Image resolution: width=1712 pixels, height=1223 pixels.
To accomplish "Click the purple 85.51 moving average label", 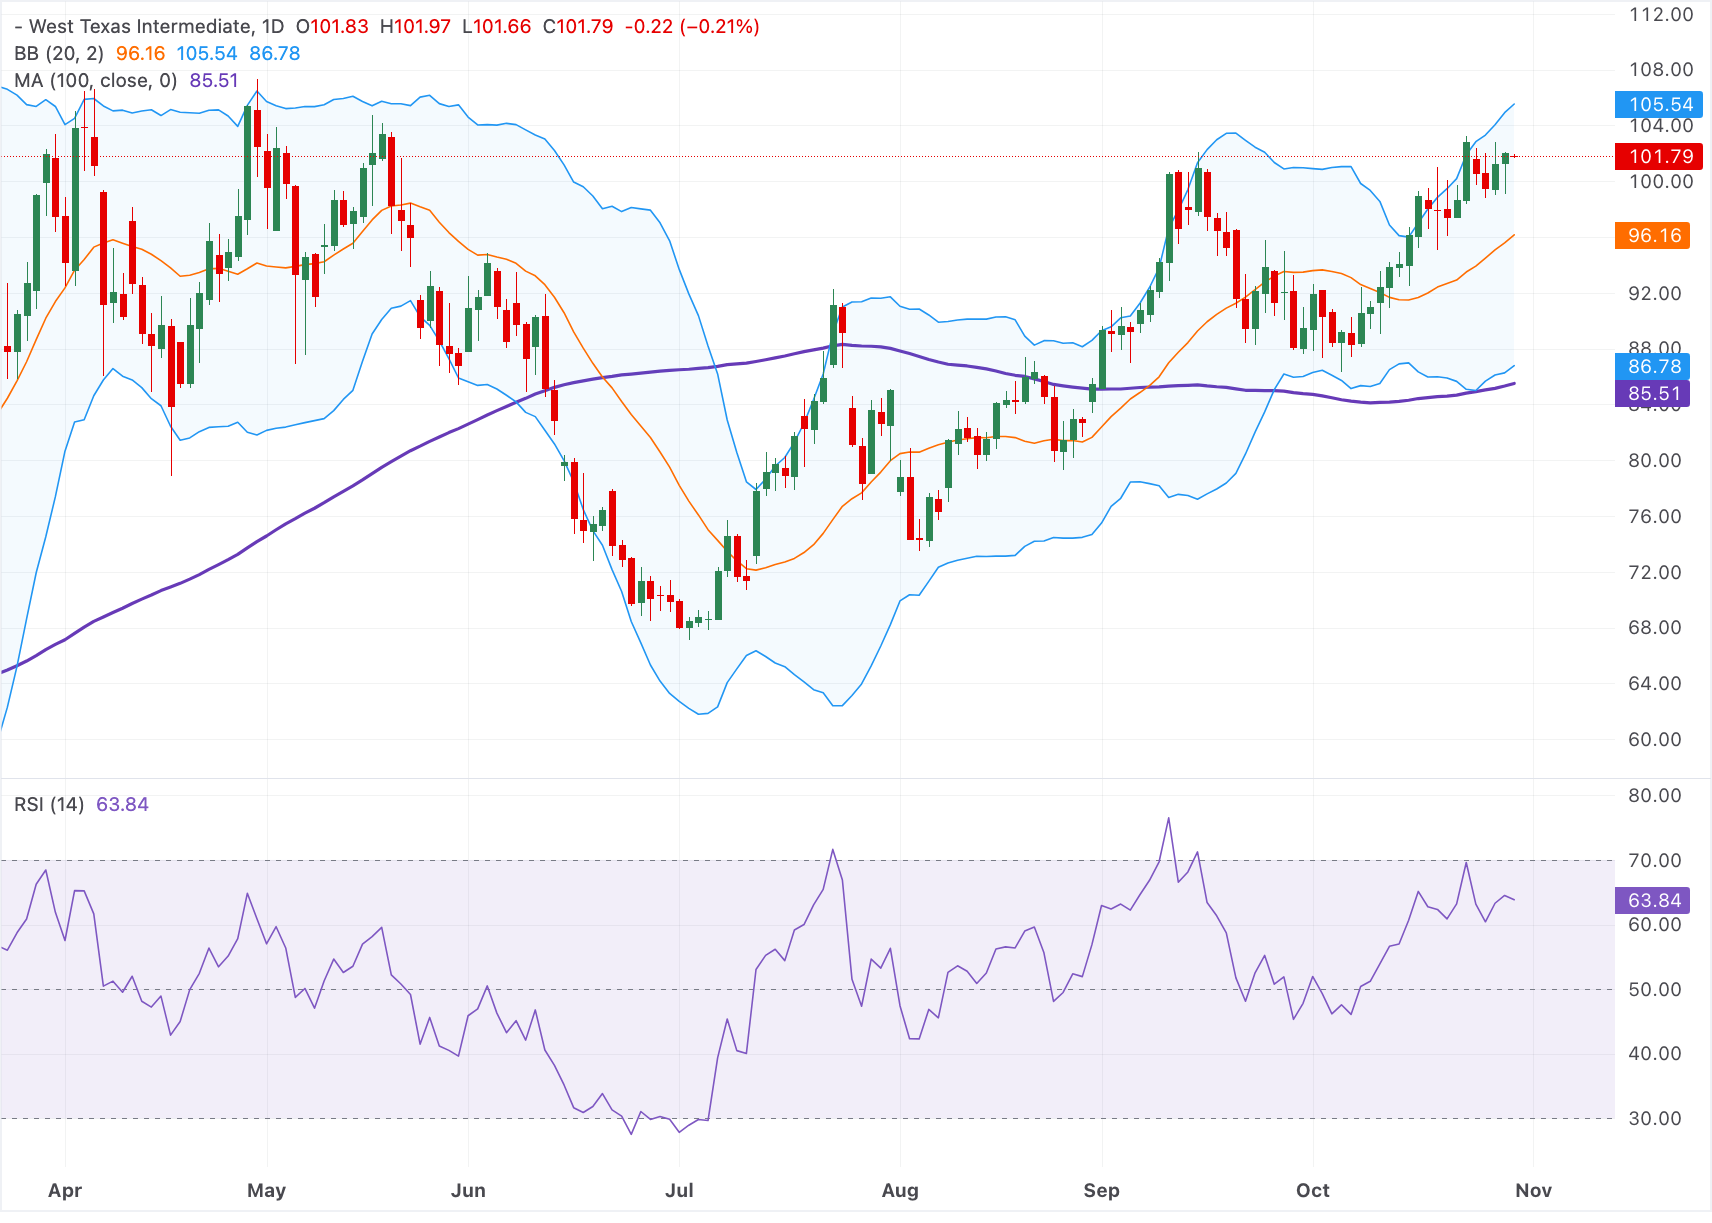I will 1652,394.
